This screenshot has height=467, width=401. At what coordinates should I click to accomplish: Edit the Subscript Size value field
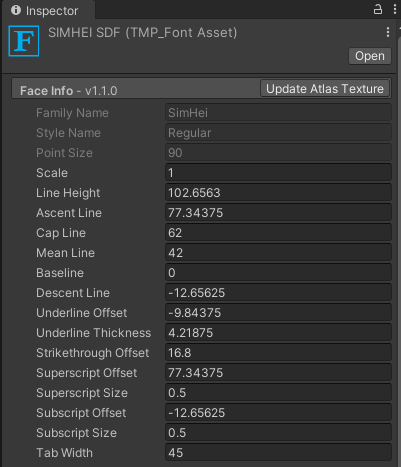tap(278, 433)
